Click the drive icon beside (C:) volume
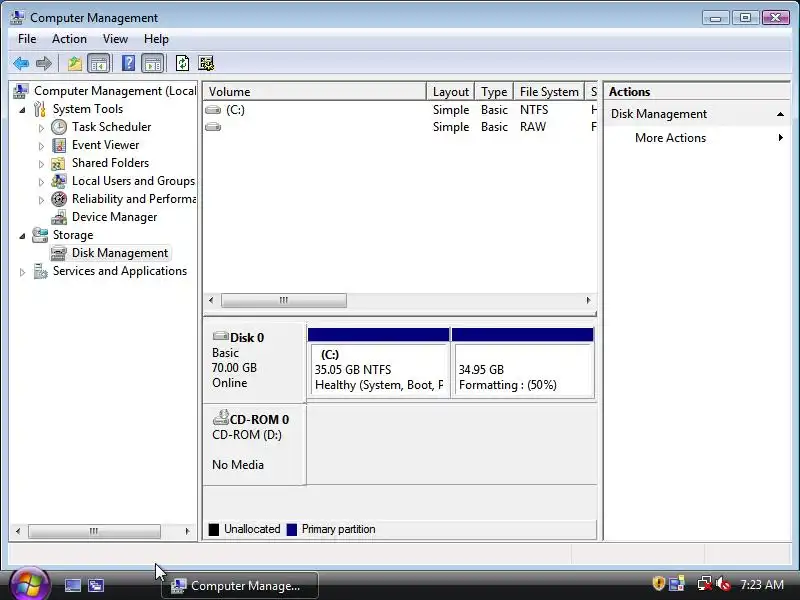This screenshot has height=600, width=800. click(x=213, y=110)
